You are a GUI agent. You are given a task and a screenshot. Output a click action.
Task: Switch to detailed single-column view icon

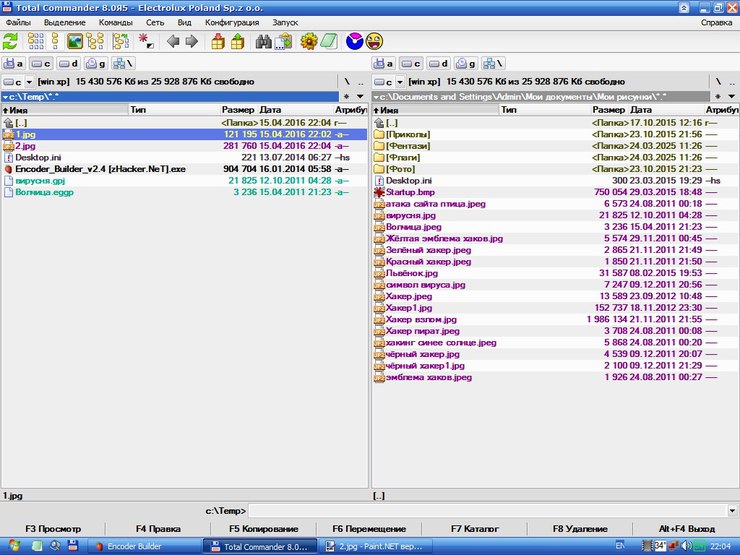(x=55, y=42)
